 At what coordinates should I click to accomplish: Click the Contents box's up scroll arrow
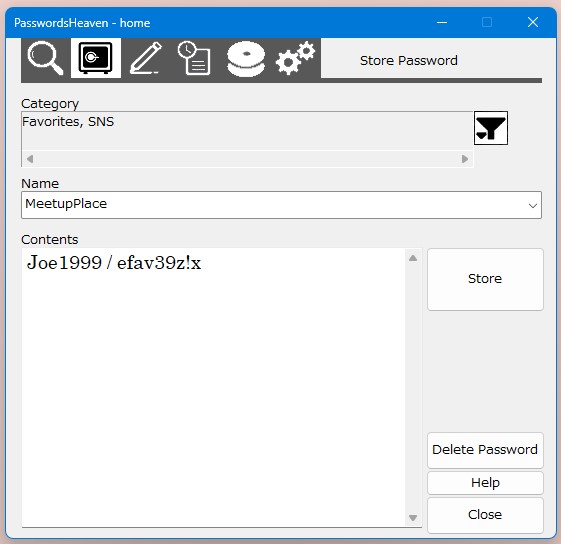click(413, 258)
